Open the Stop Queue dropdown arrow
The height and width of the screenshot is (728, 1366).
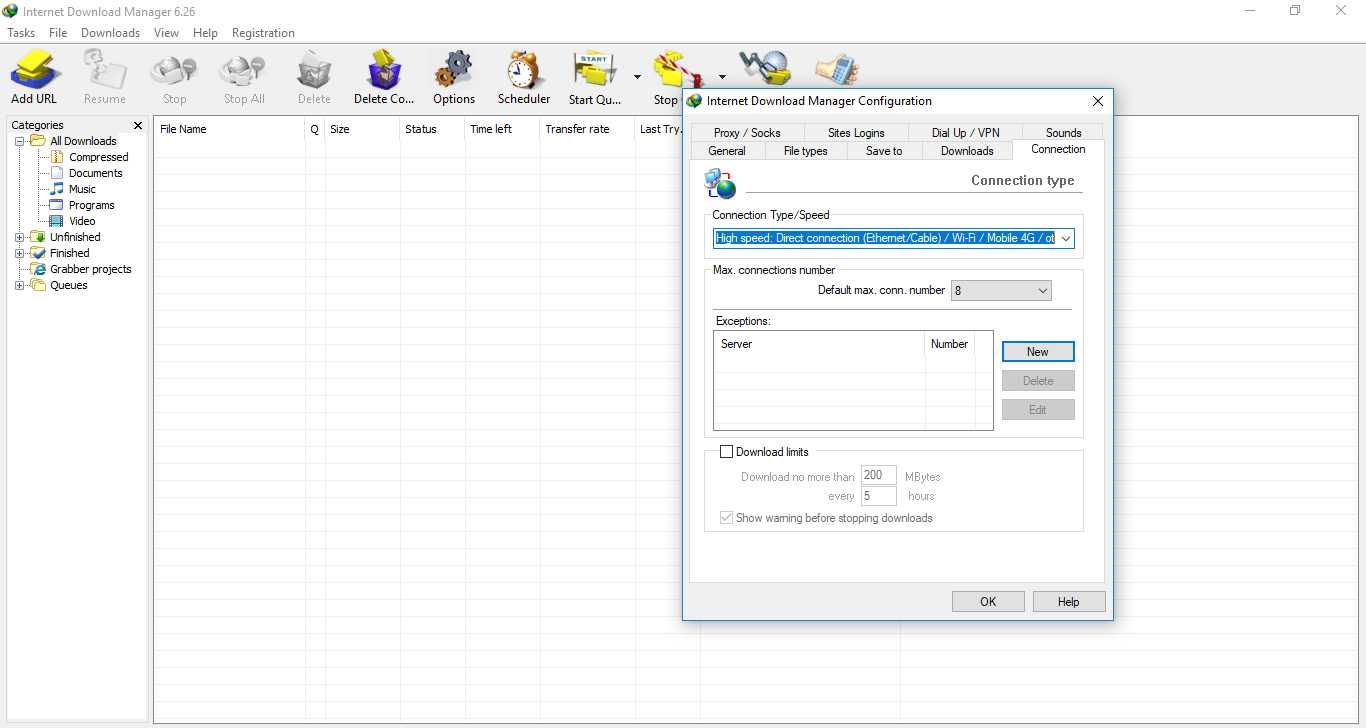(722, 76)
